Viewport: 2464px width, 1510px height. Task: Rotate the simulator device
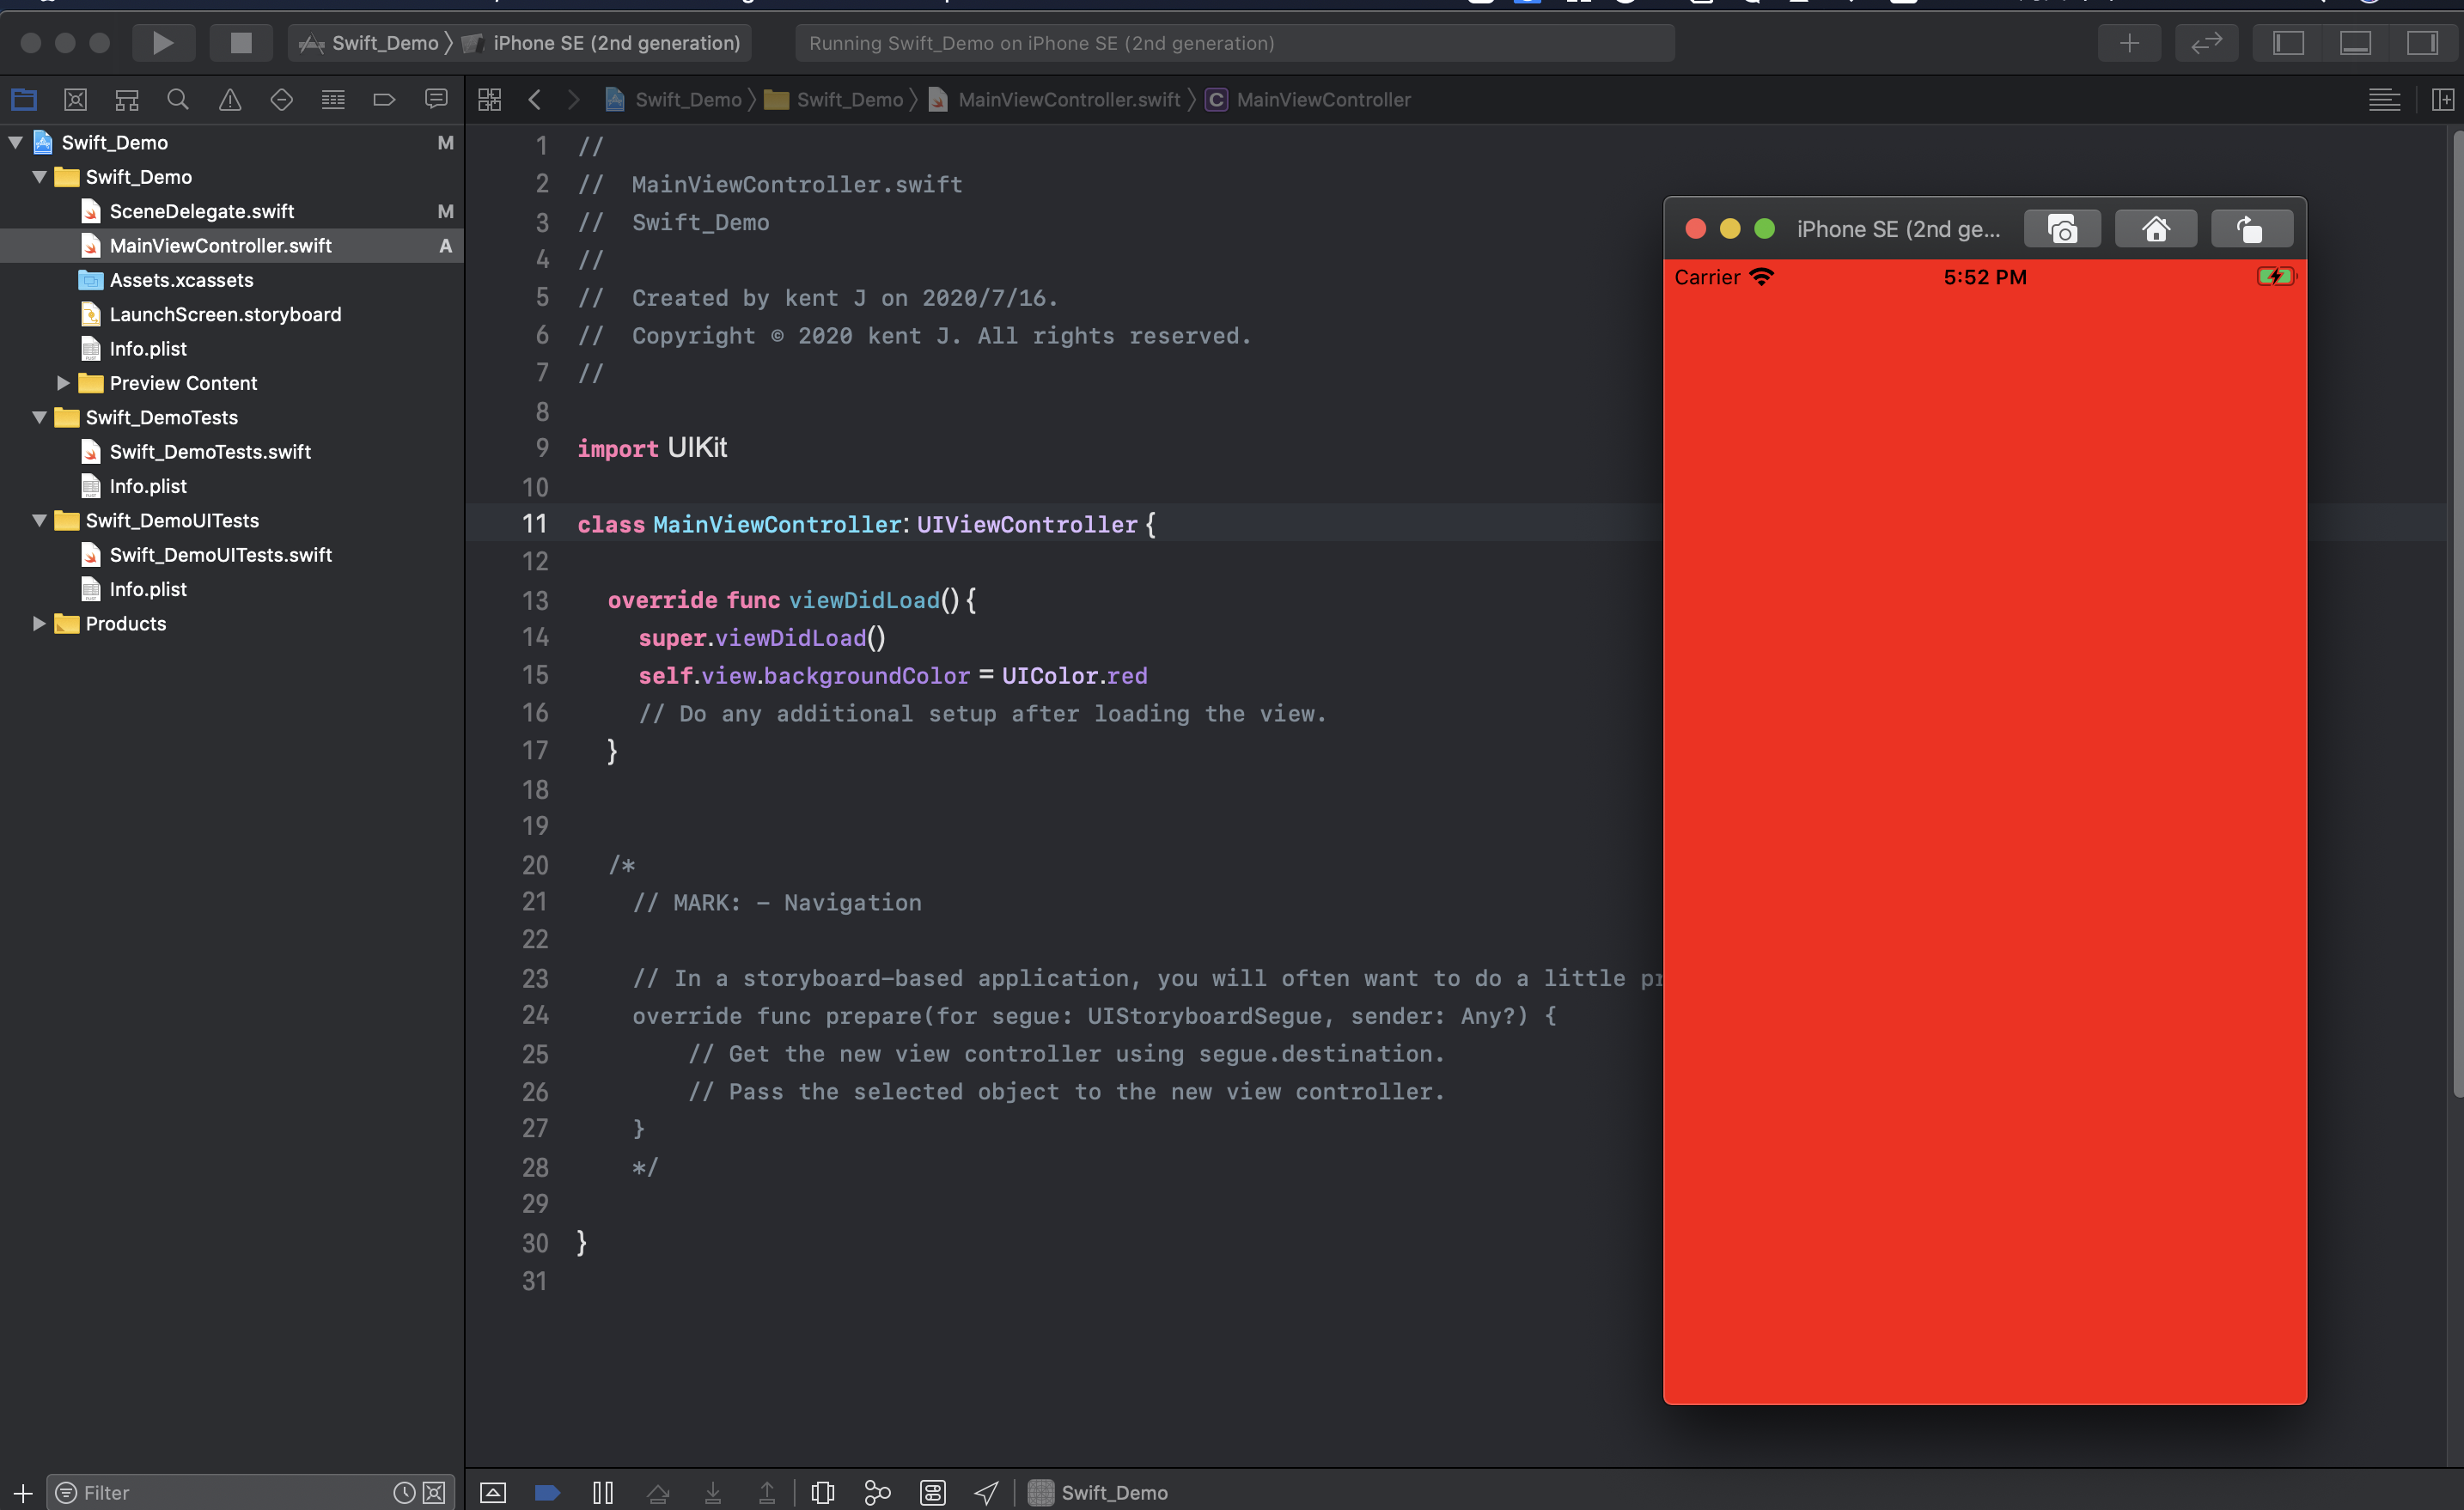[2250, 229]
